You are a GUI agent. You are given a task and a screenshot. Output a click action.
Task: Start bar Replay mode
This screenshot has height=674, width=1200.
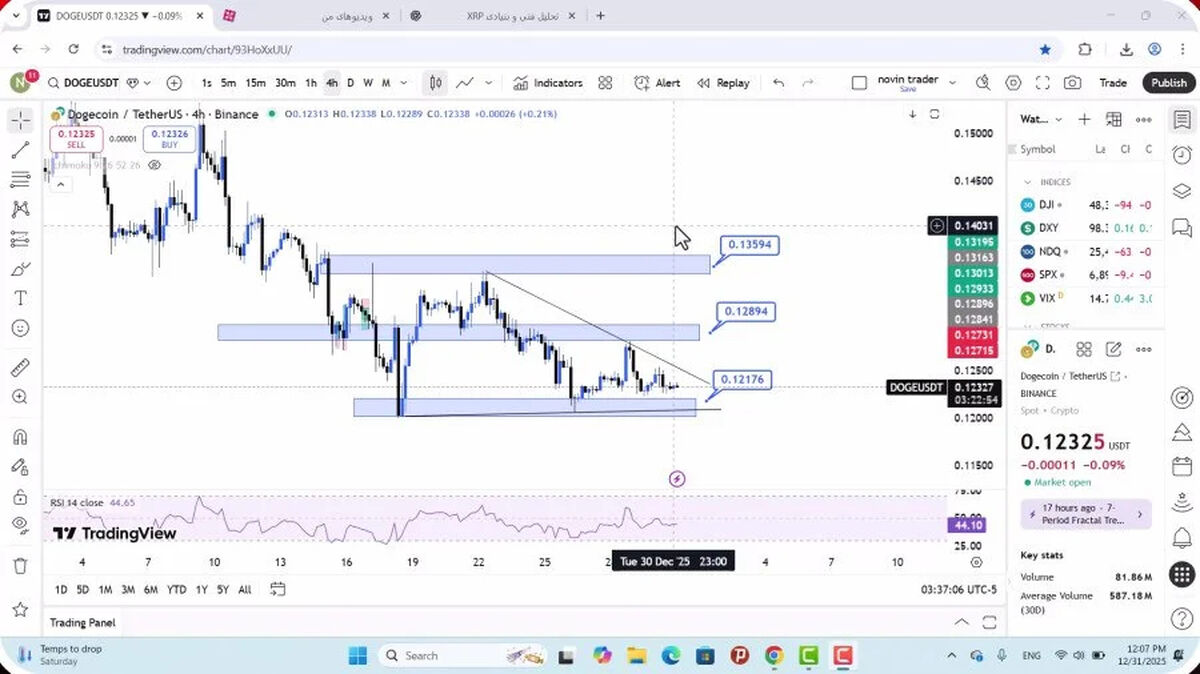723,83
